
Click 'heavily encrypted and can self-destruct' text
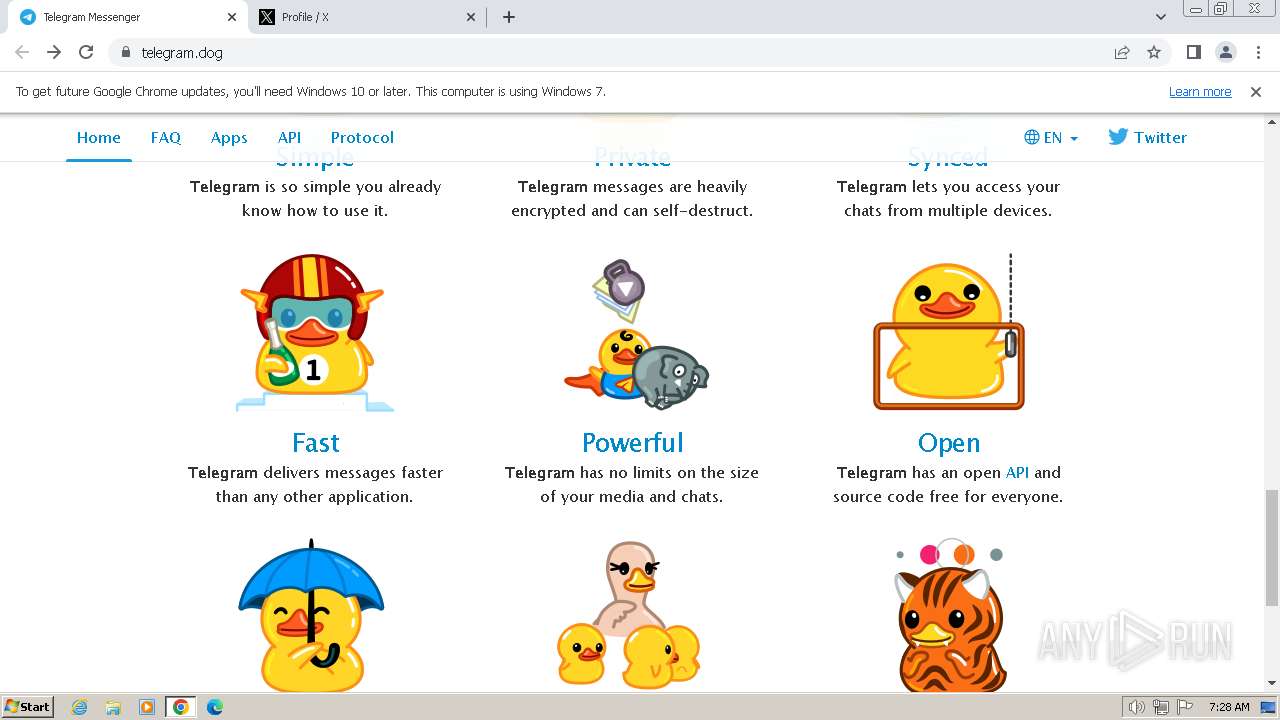(632, 198)
